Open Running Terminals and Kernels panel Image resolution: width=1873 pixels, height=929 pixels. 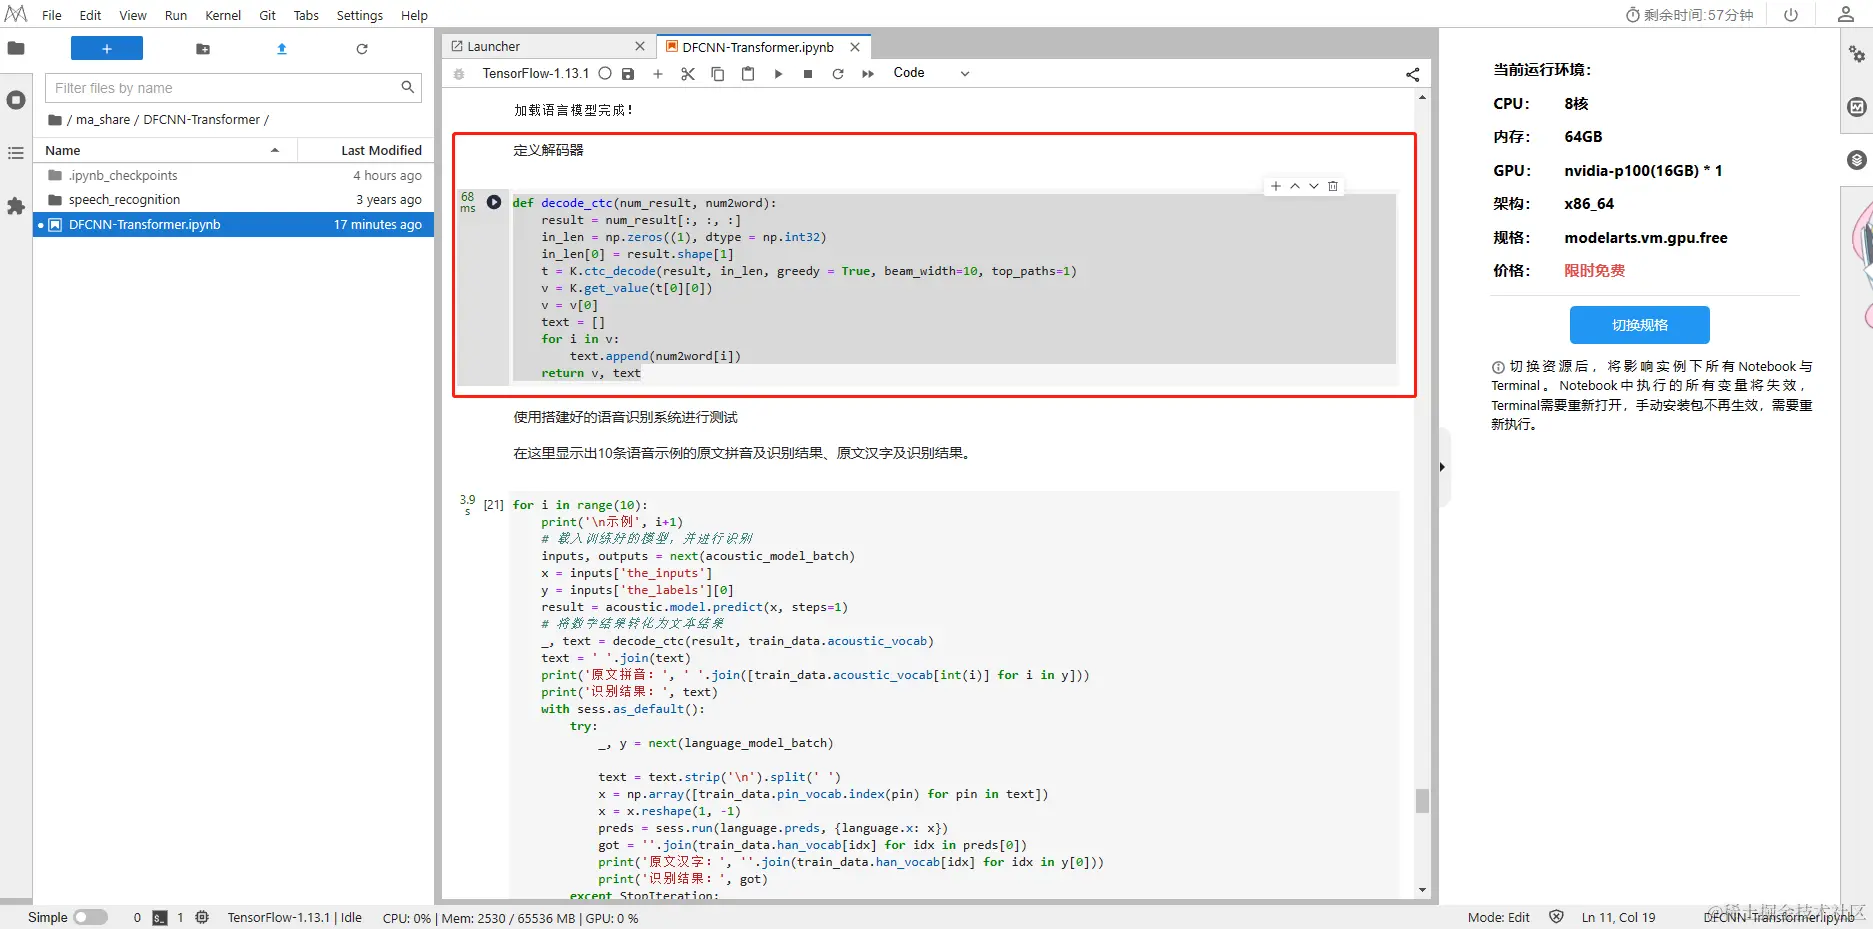click(16, 100)
